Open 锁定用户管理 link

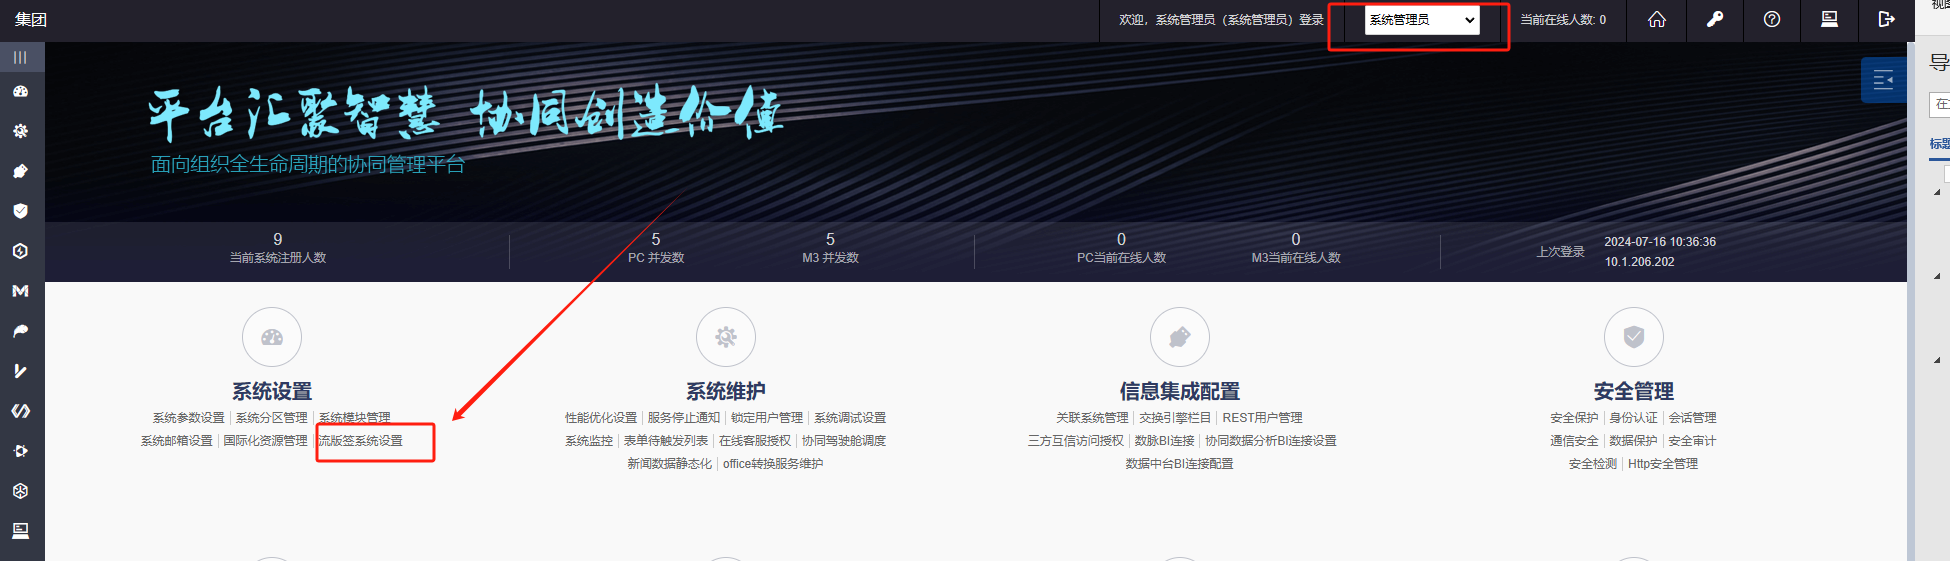pos(766,418)
